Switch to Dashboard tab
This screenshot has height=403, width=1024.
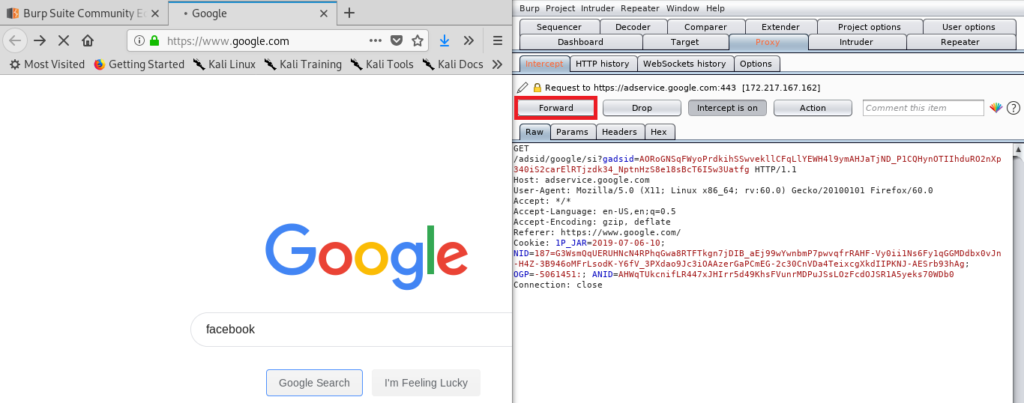tap(581, 42)
